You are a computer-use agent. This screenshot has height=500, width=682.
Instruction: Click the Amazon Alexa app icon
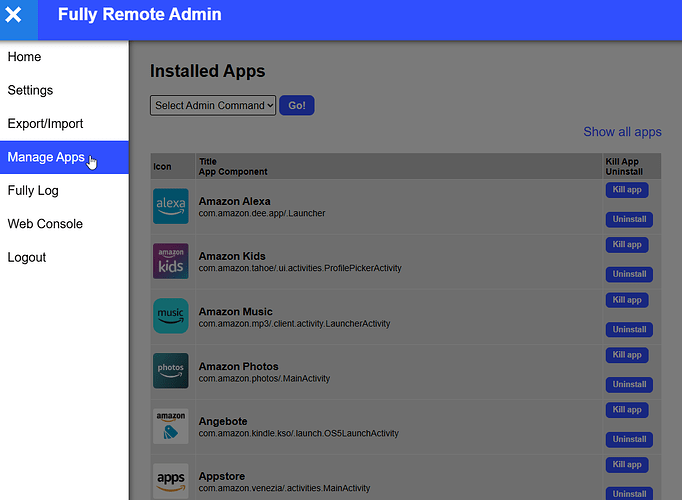[x=170, y=206]
